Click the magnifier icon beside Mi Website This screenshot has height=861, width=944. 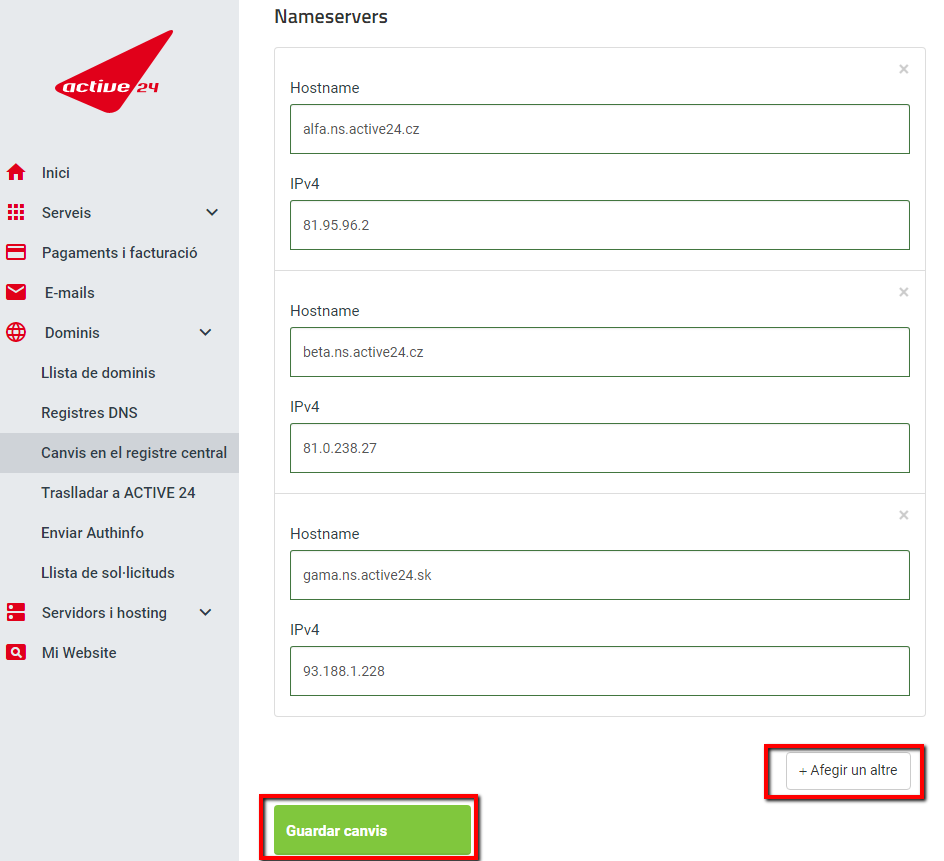coord(16,652)
